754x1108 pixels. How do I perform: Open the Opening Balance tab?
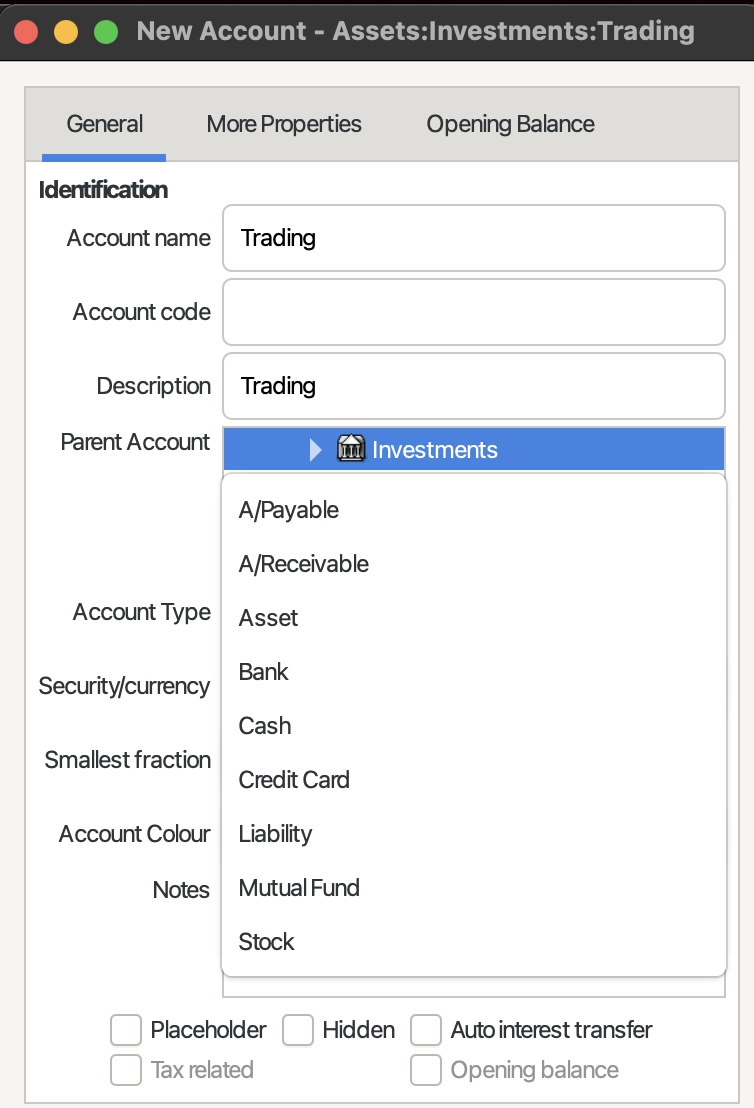point(510,124)
